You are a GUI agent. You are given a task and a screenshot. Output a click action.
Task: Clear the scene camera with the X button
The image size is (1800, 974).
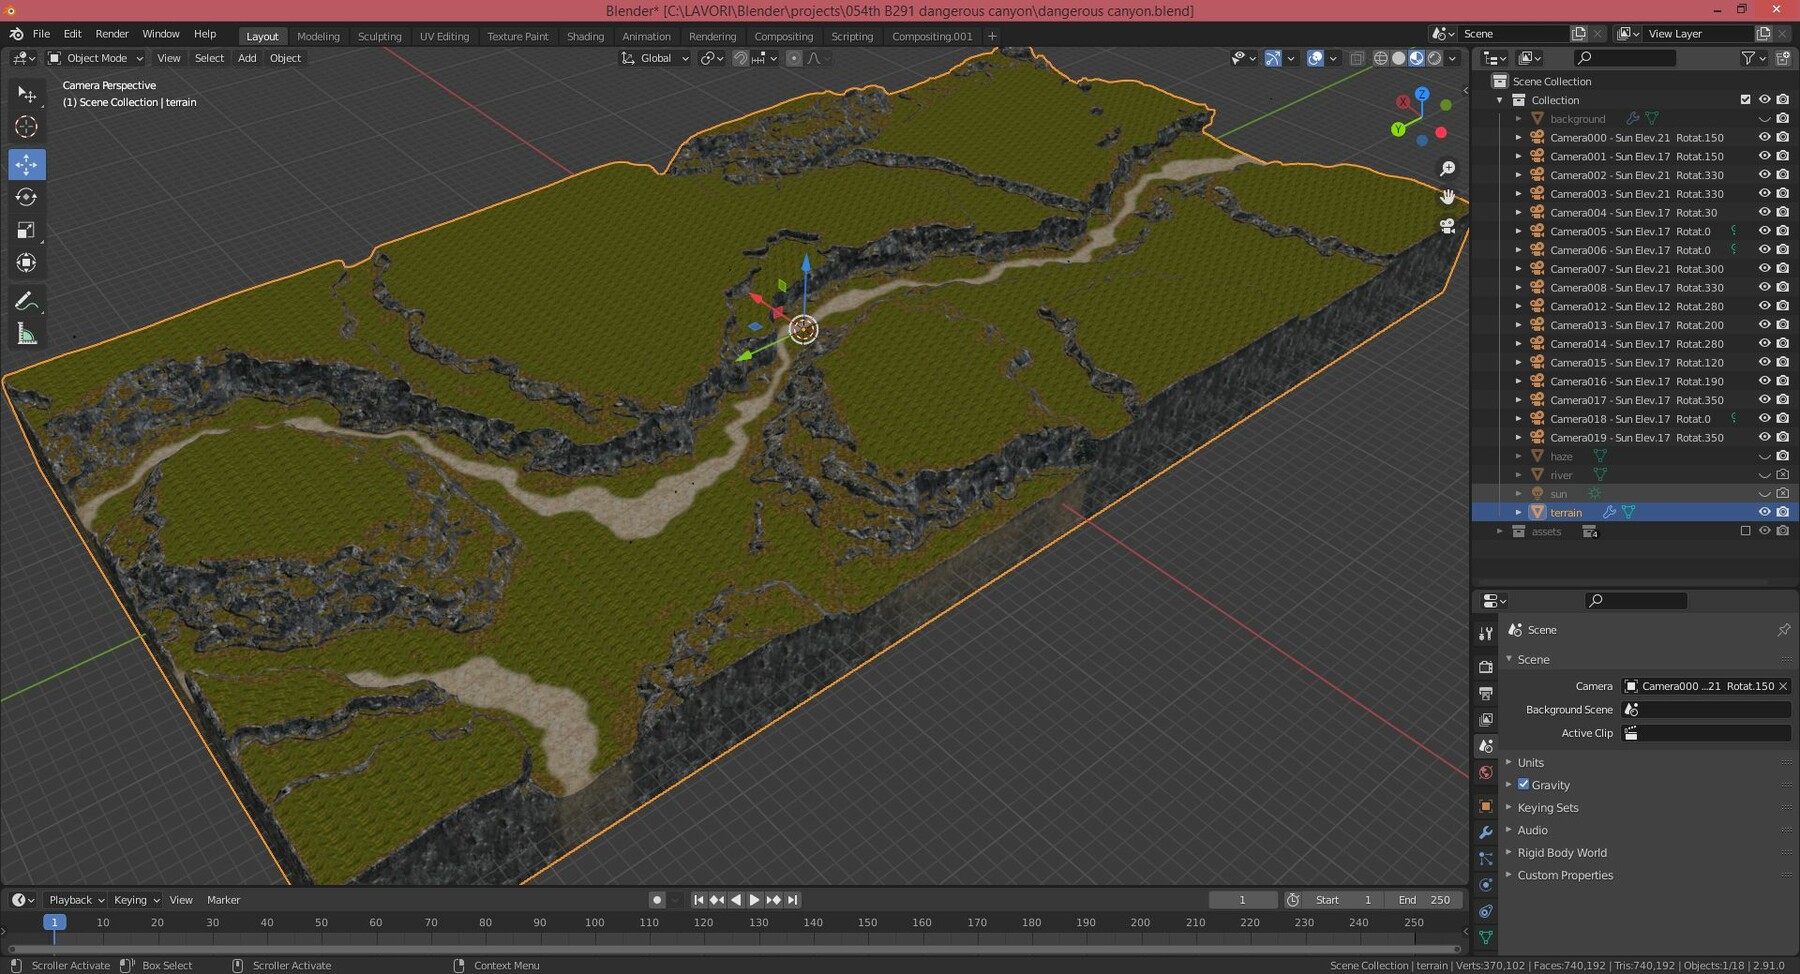1783,686
